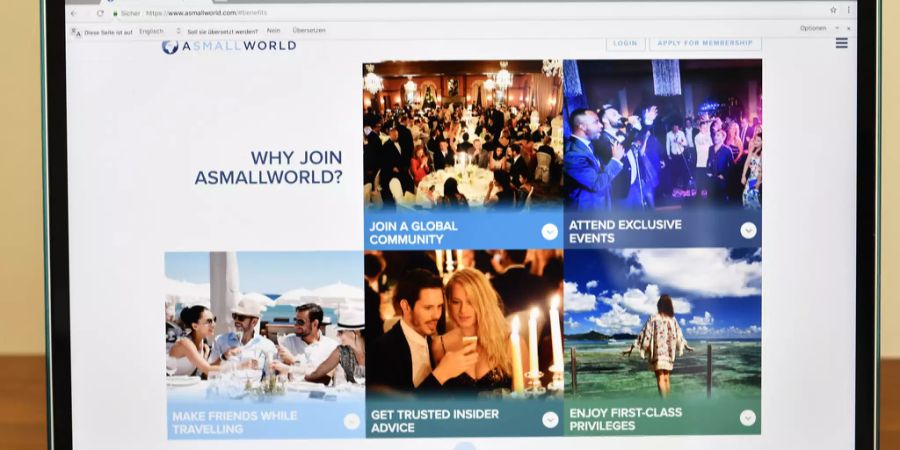Open the candlelit couple insider advice photo
Screen dimensions: 900x450
click(464, 323)
